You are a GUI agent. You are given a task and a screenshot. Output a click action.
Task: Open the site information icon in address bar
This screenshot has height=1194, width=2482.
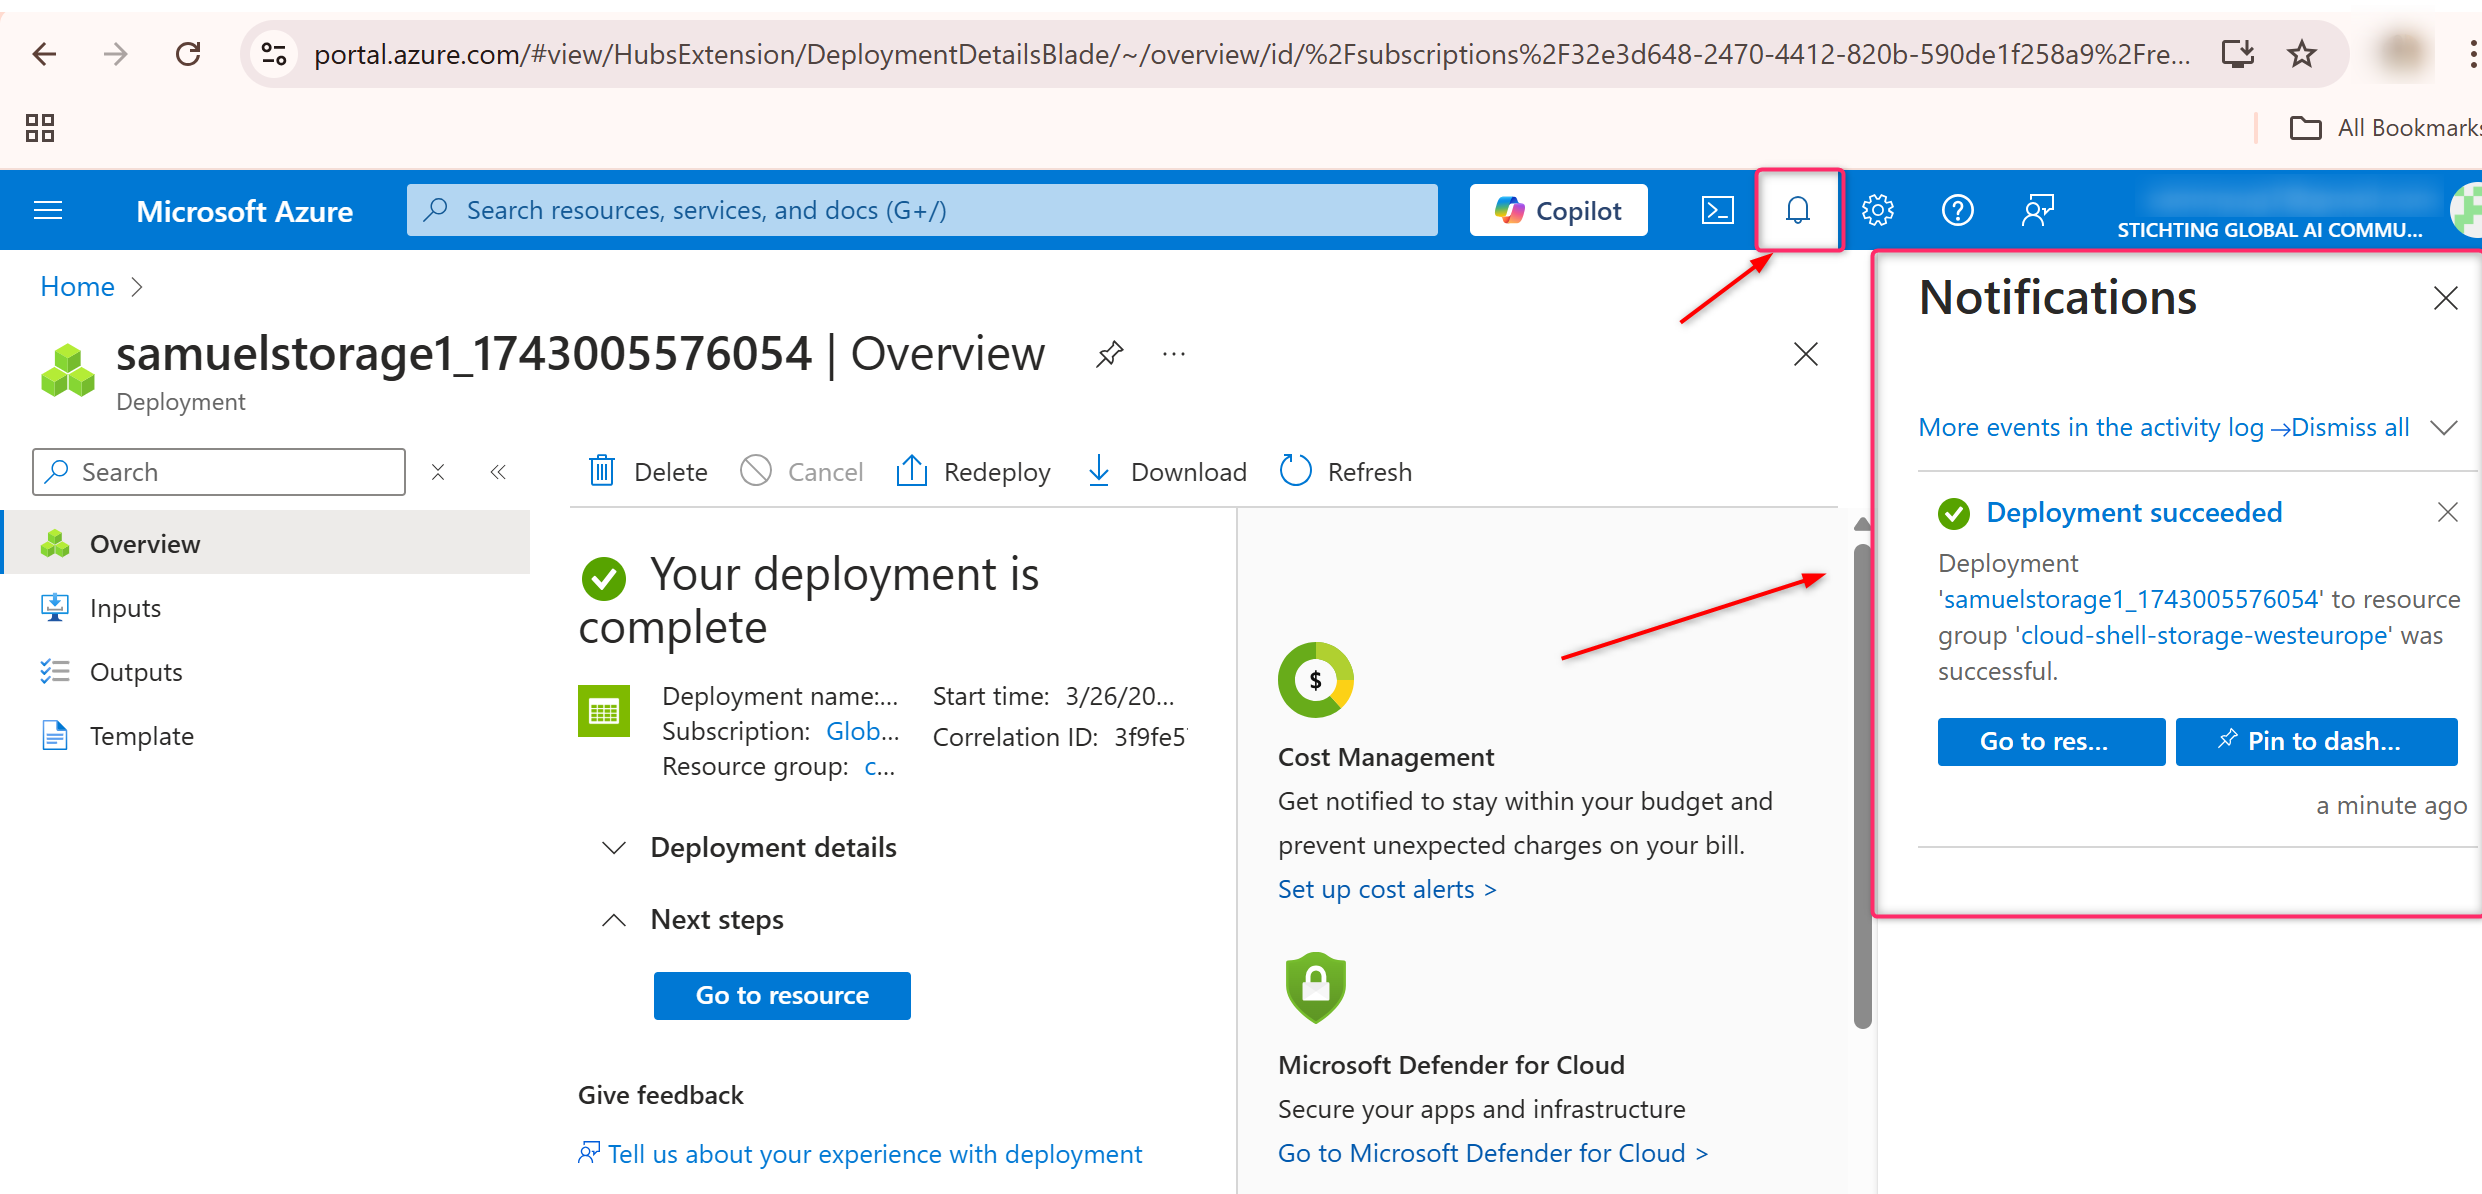[x=273, y=53]
